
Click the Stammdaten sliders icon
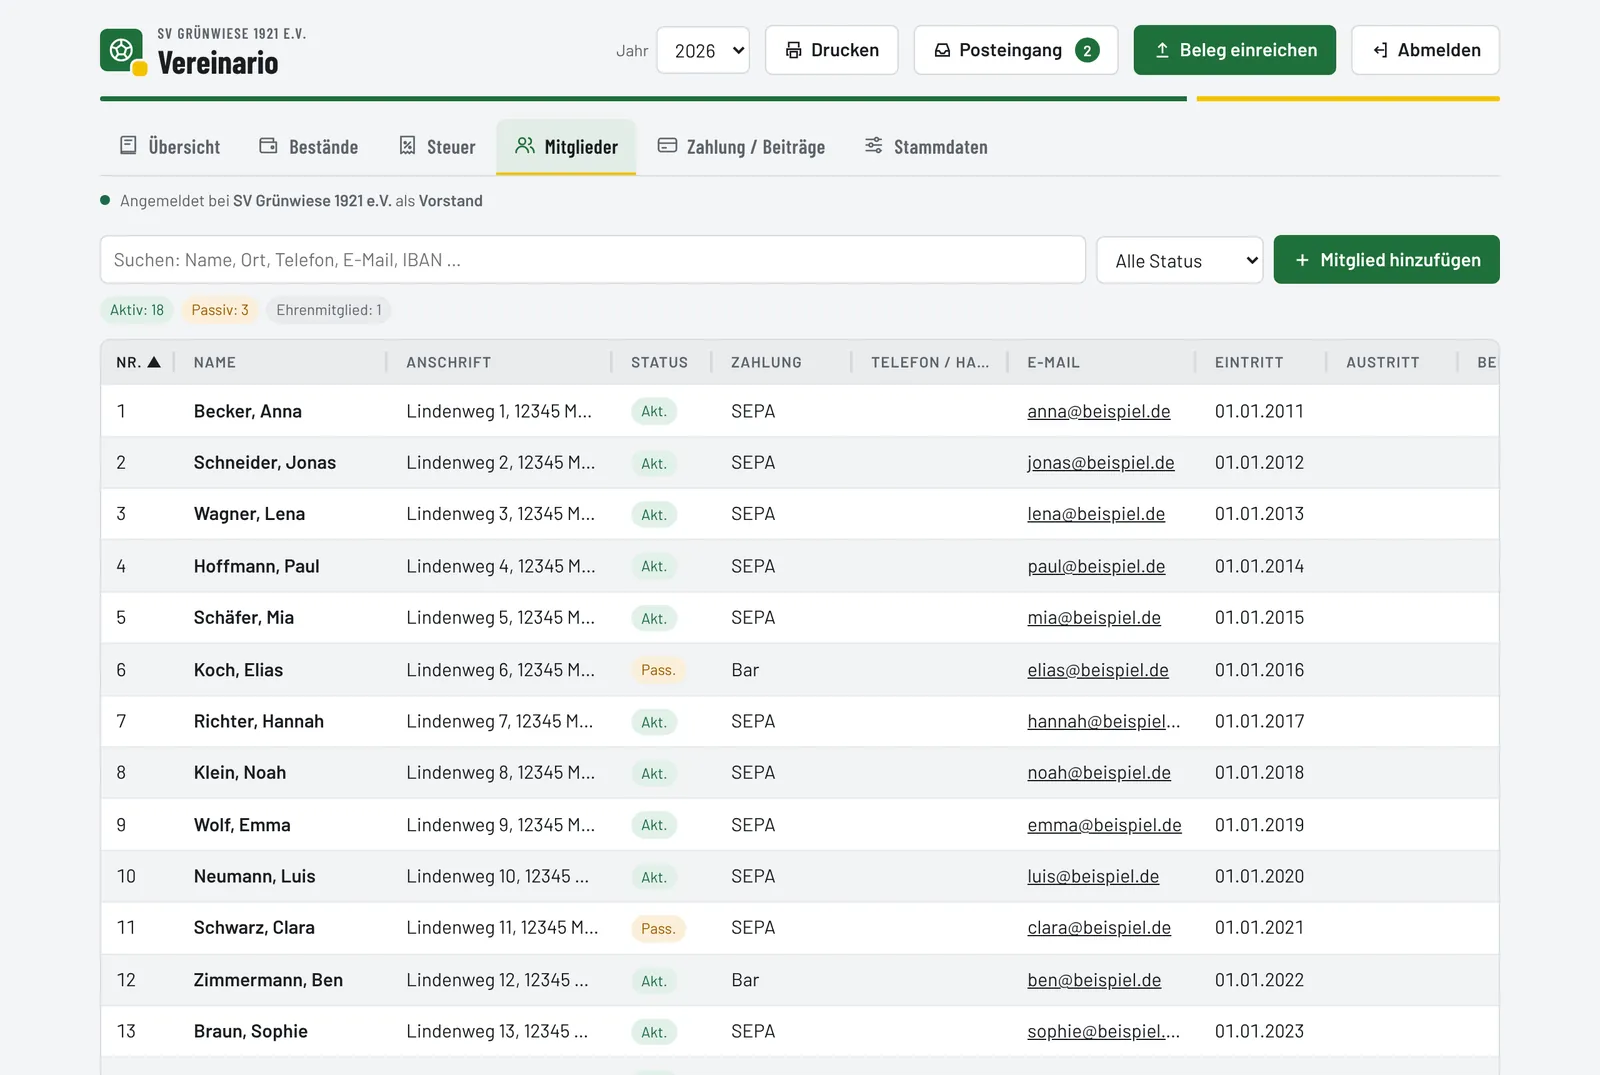point(874,146)
